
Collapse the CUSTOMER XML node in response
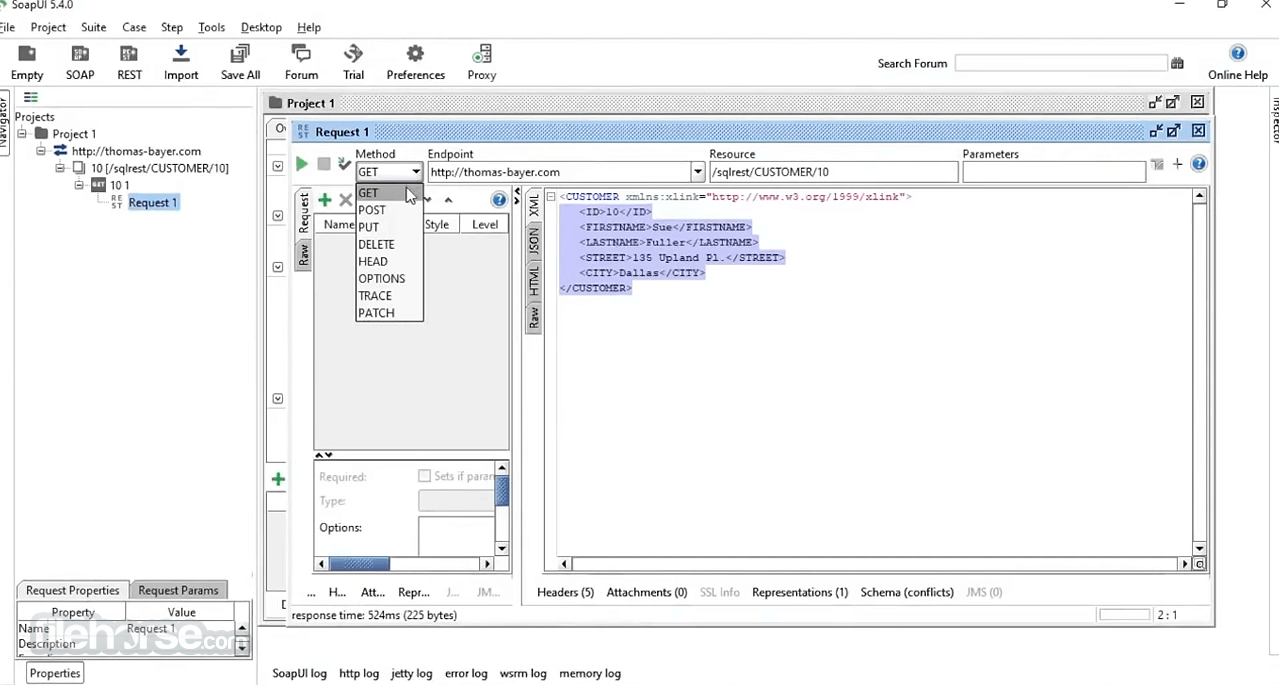(x=550, y=197)
